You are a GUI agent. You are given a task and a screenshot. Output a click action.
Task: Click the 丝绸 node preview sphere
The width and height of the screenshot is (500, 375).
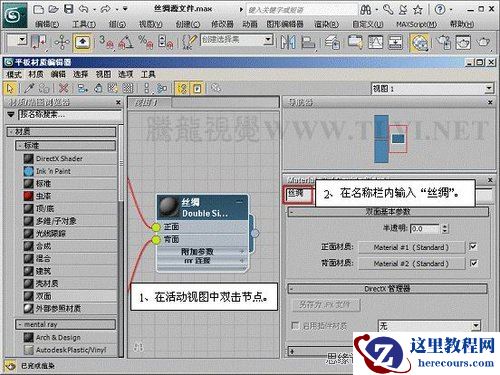click(169, 206)
